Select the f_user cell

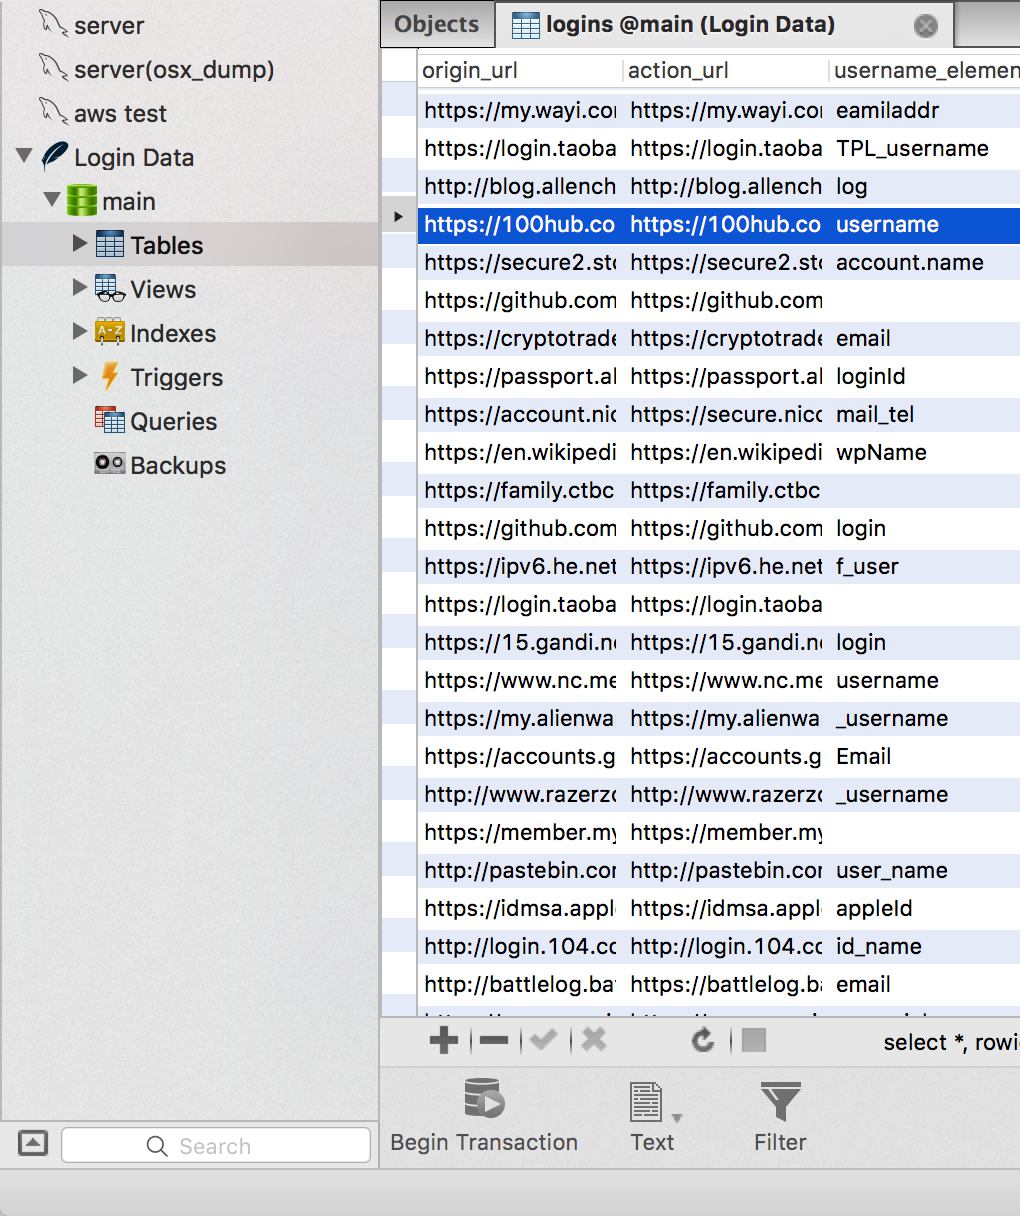point(925,566)
